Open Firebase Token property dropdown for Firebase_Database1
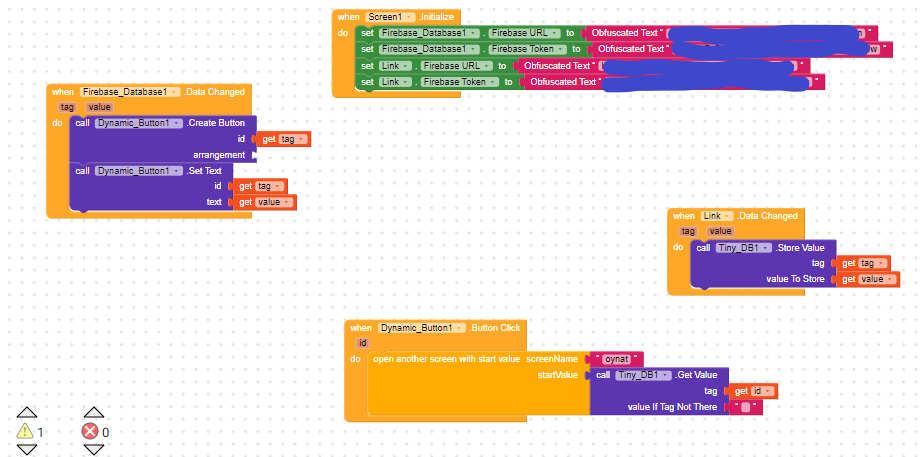This screenshot has height=457, width=920. coord(529,49)
